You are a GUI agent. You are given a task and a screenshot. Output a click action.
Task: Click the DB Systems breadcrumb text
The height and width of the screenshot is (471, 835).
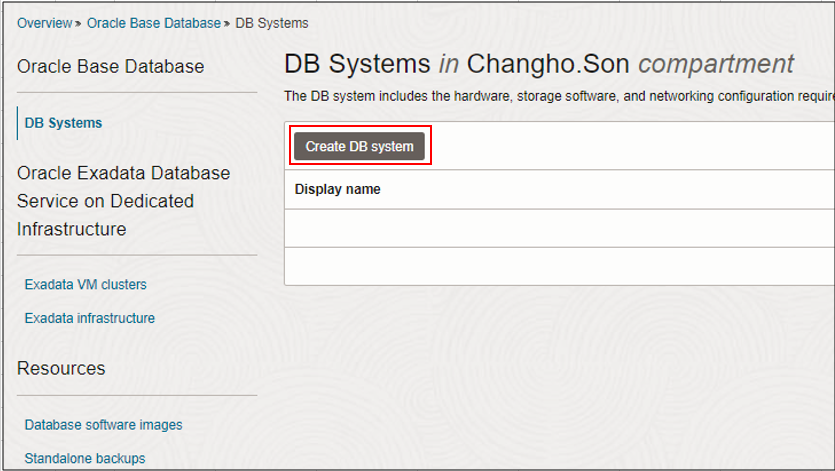point(272,23)
